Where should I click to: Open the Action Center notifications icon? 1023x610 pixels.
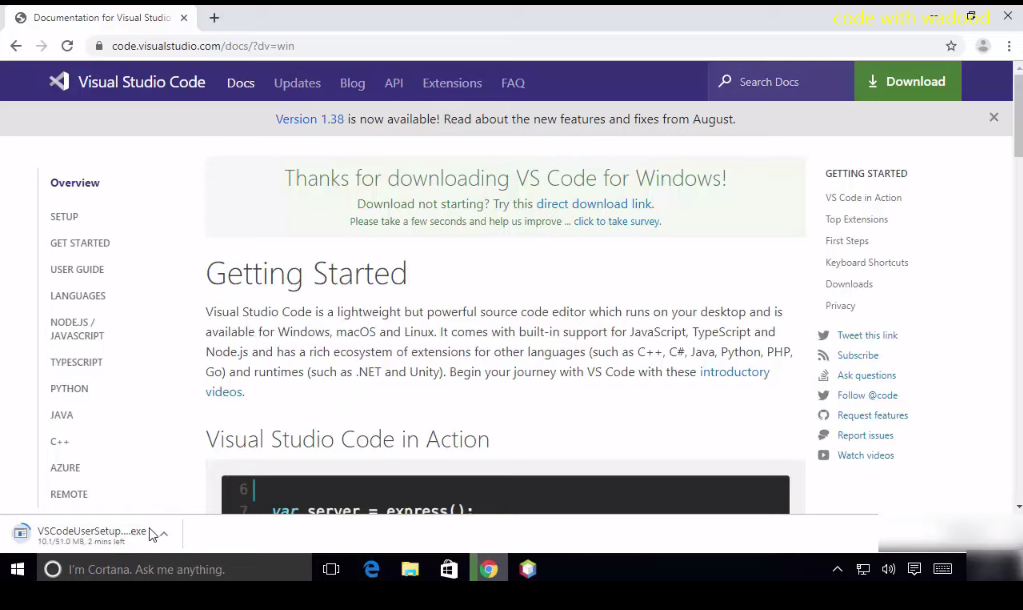[914, 570]
